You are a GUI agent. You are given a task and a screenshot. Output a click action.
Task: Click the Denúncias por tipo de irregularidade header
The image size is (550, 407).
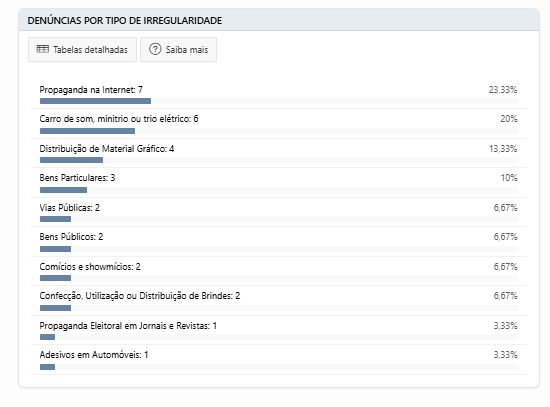(x=125, y=21)
